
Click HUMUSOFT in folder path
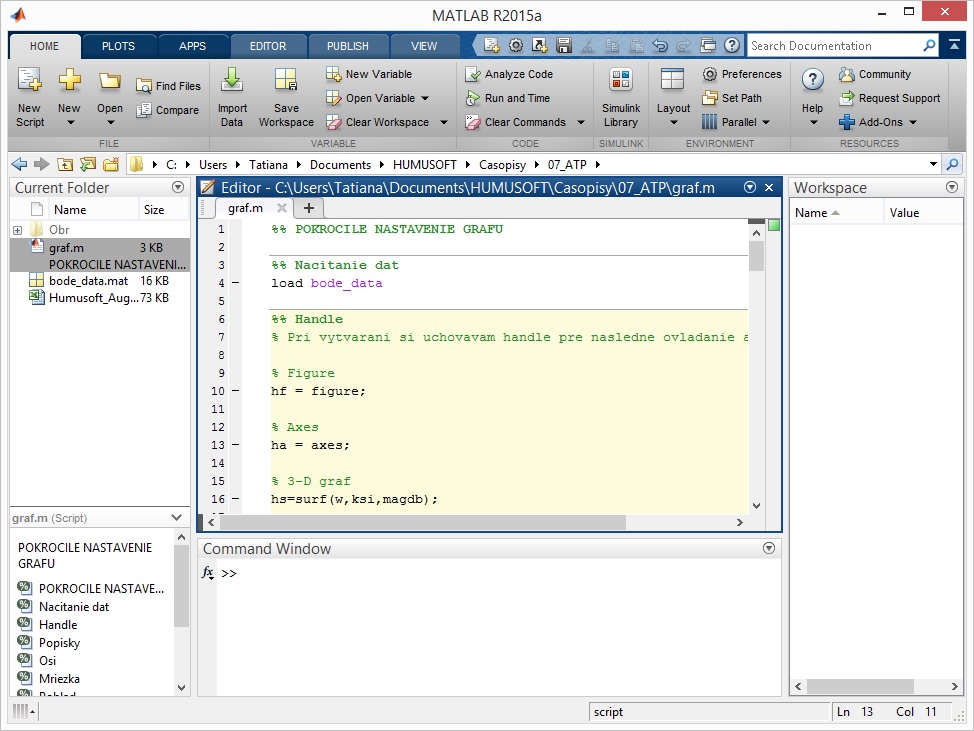click(x=424, y=165)
